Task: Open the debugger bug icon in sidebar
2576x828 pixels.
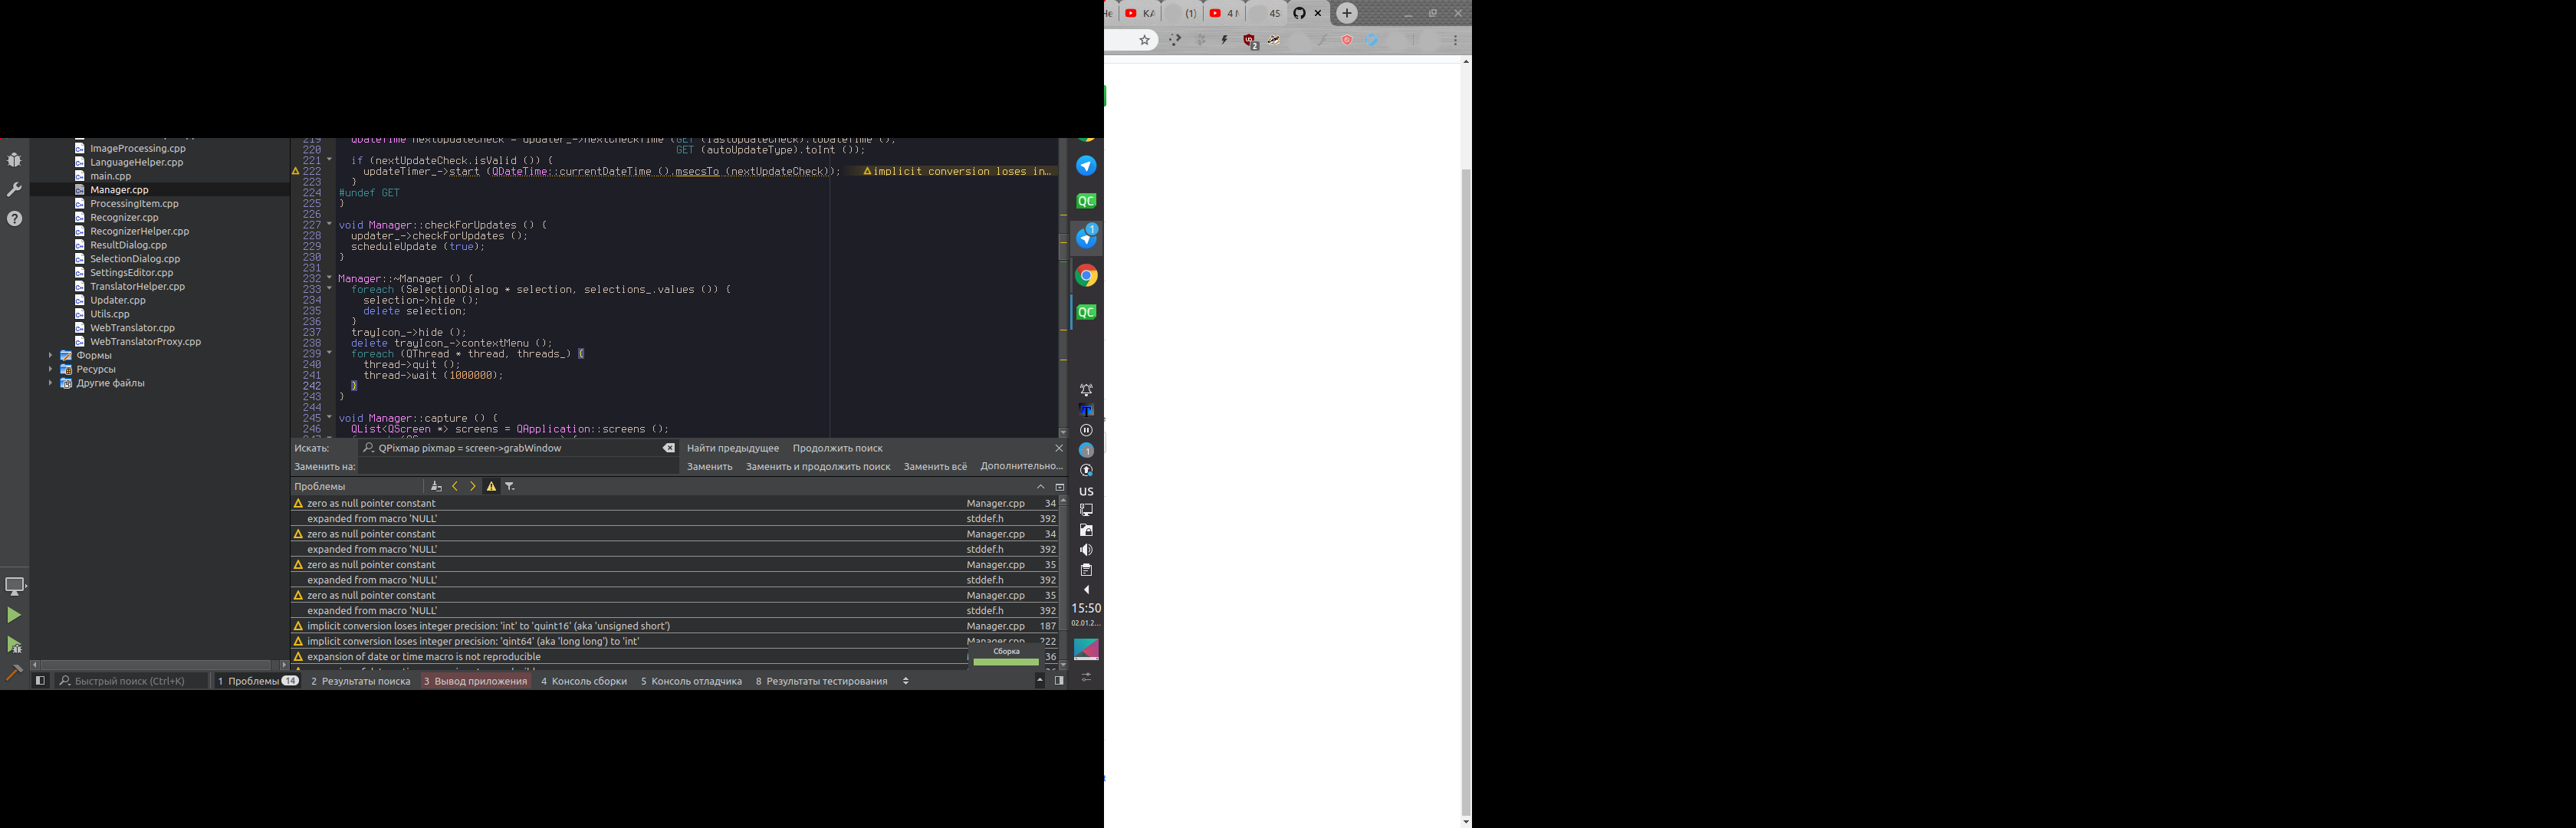Action: [14, 162]
